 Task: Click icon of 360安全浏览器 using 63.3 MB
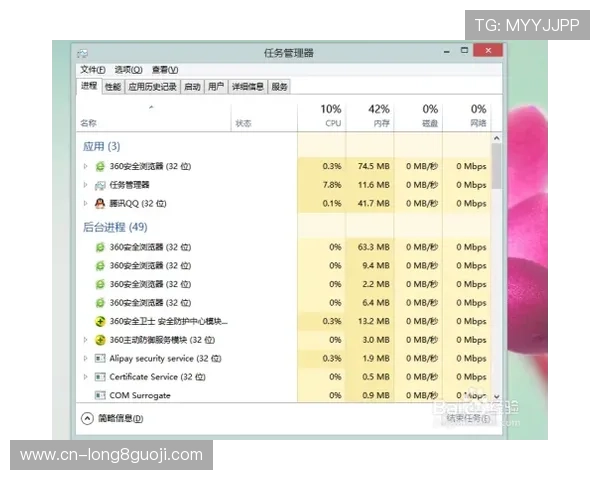100,247
